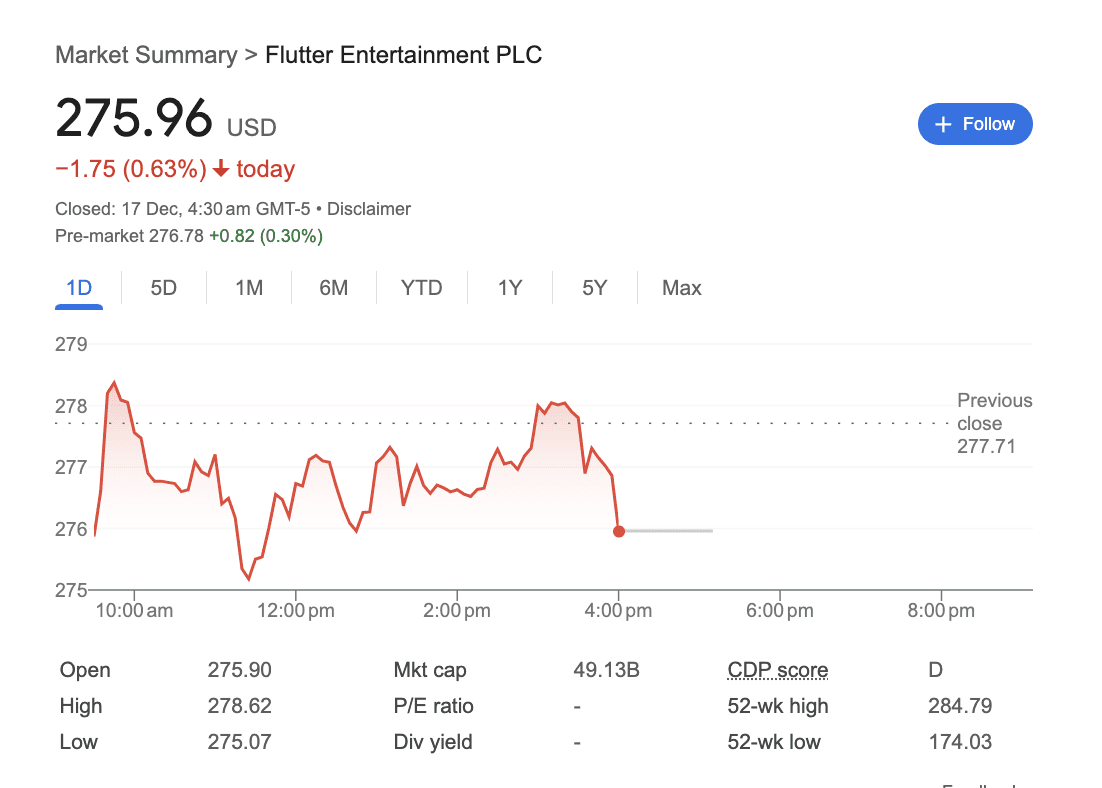
Task: Select the Max time range
Action: [682, 288]
